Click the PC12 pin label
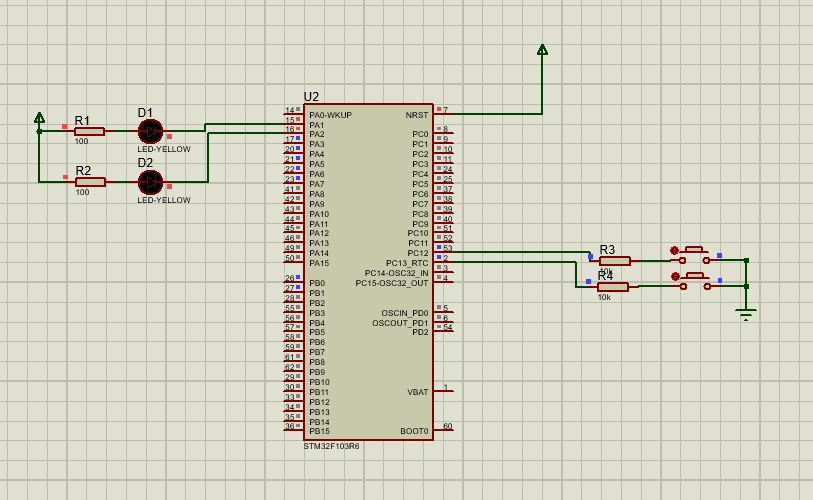The image size is (813, 500). (x=418, y=254)
